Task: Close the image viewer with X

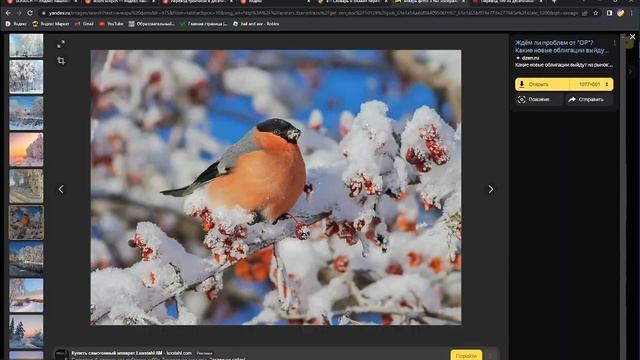Action: (x=632, y=37)
